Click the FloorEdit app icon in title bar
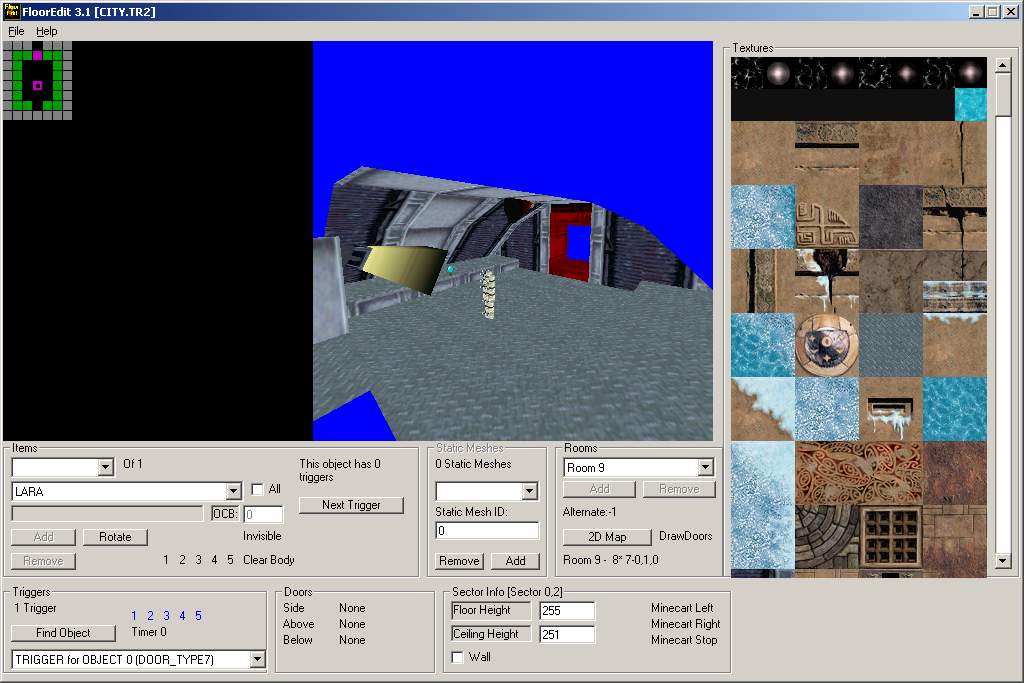The height and width of the screenshot is (683, 1024). (x=11, y=11)
